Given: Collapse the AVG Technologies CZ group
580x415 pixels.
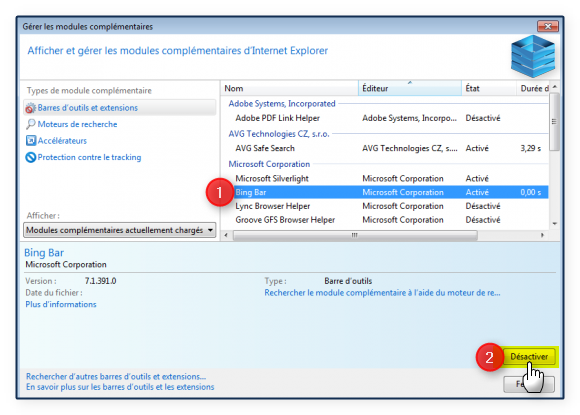Looking at the screenshot, I should [279, 134].
